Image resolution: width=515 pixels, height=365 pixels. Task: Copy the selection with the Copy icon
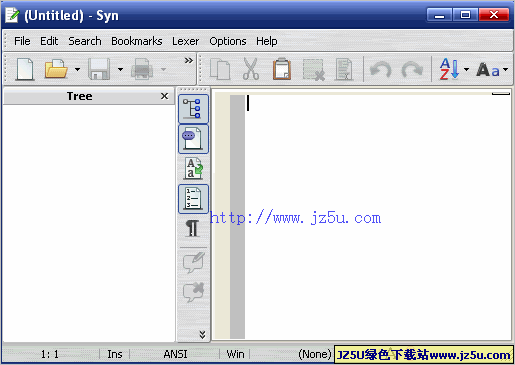pyautogui.click(x=220, y=69)
